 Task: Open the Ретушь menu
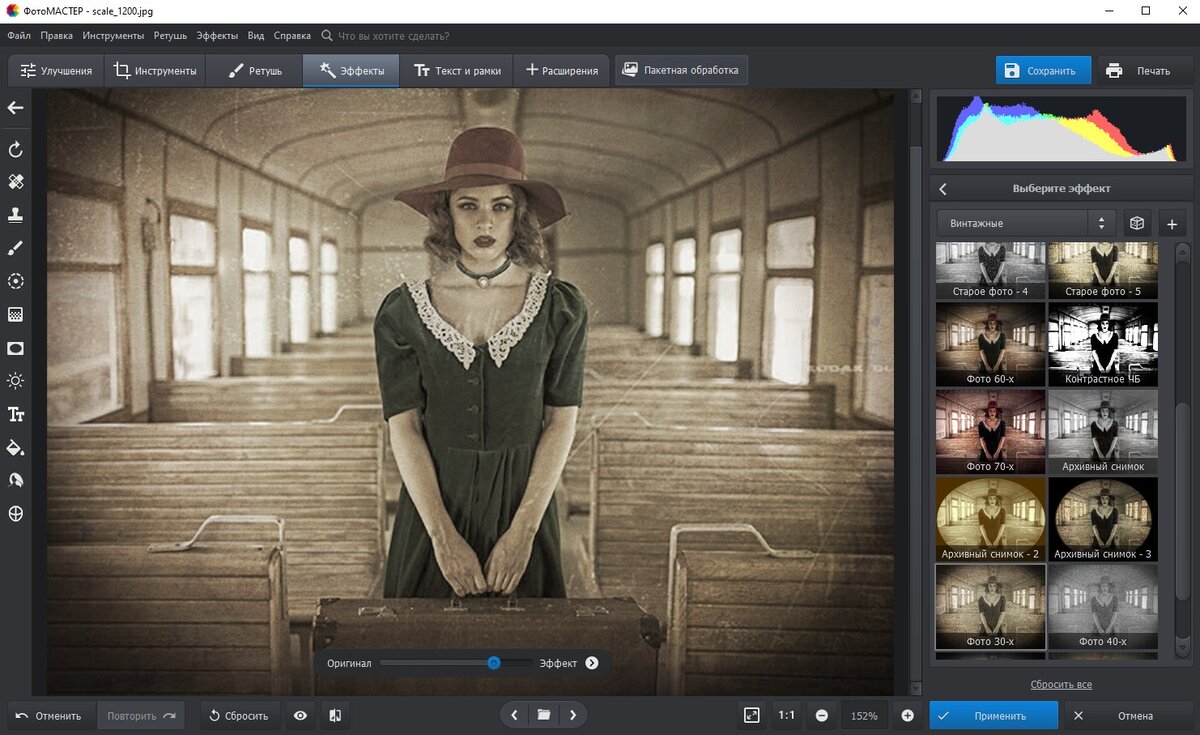(170, 35)
